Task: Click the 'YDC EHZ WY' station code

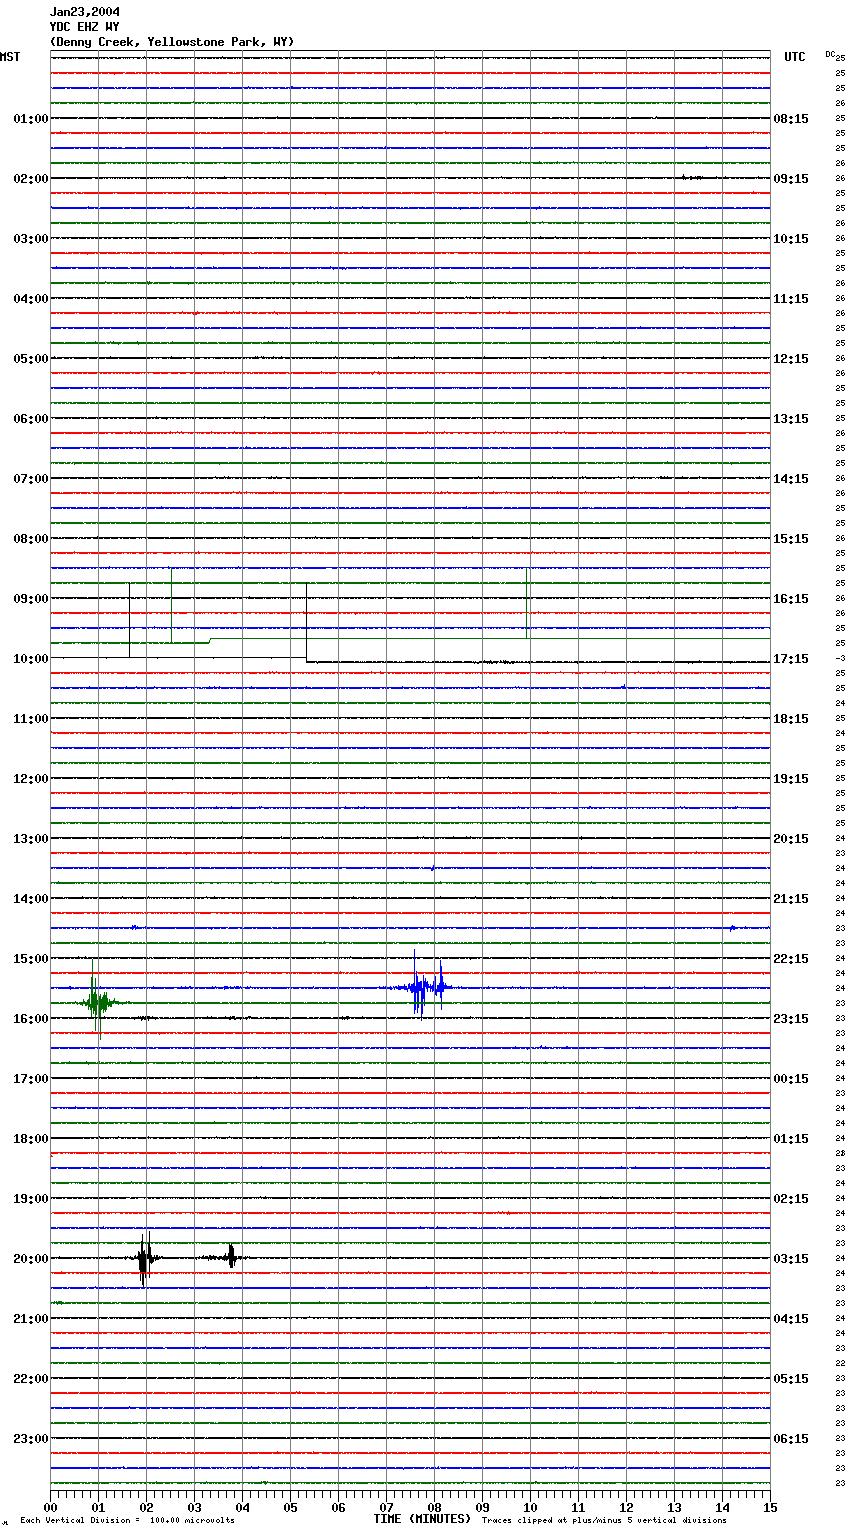Action: pyautogui.click(x=85, y=27)
